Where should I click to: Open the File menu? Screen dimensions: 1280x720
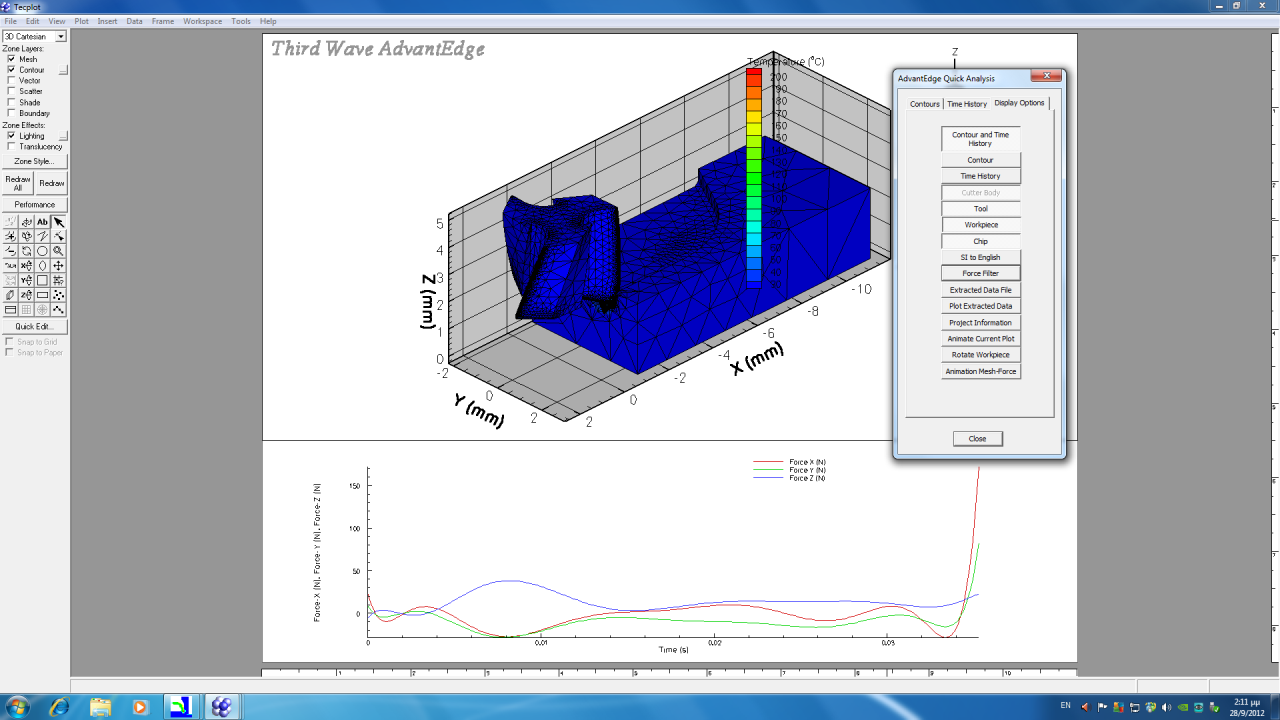[10, 21]
